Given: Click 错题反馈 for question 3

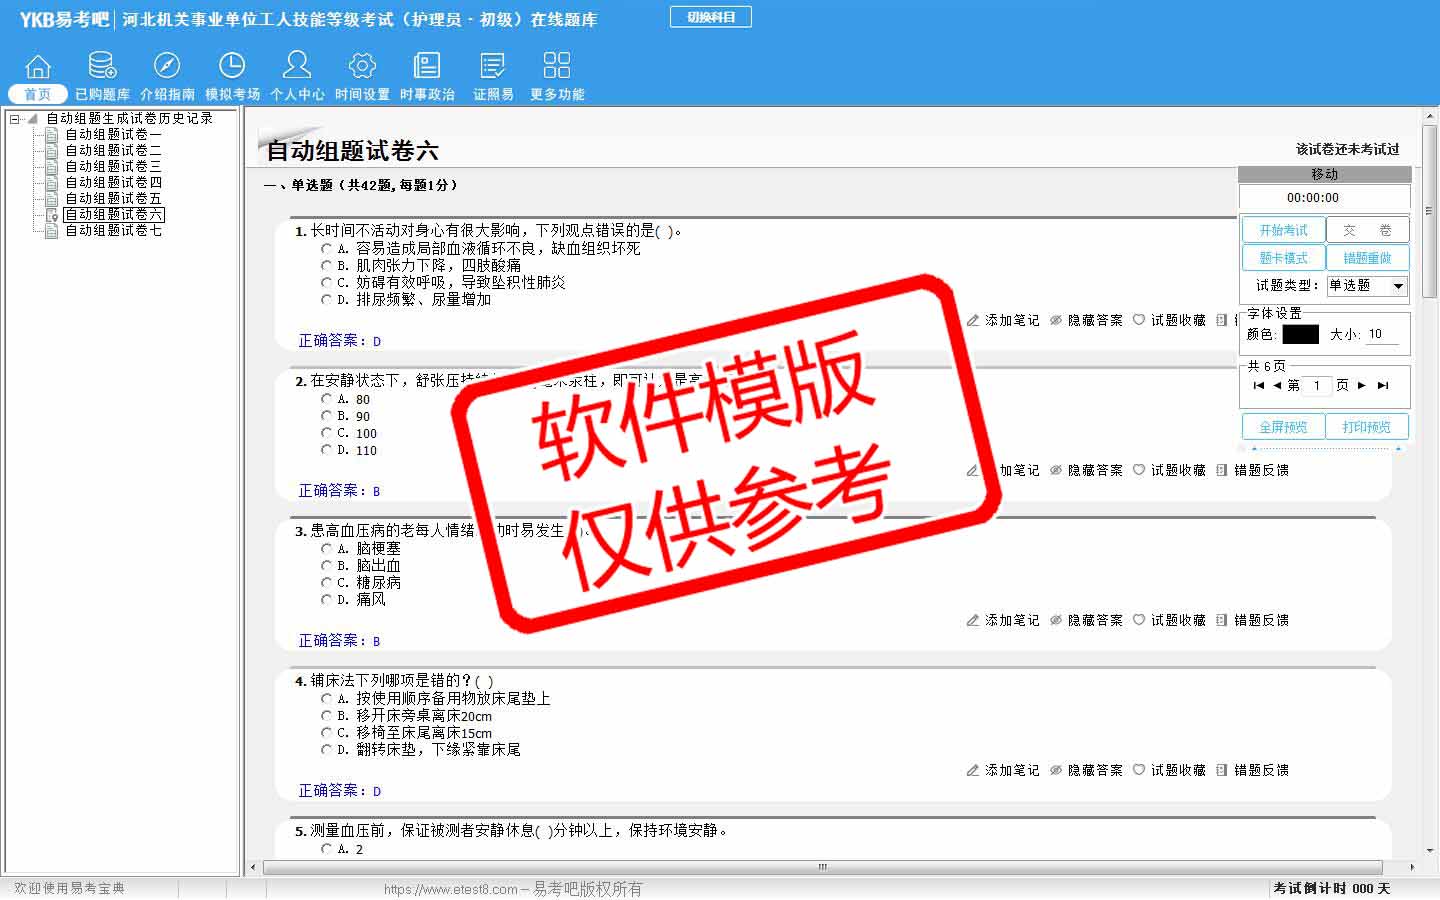Looking at the screenshot, I should point(1252,620).
